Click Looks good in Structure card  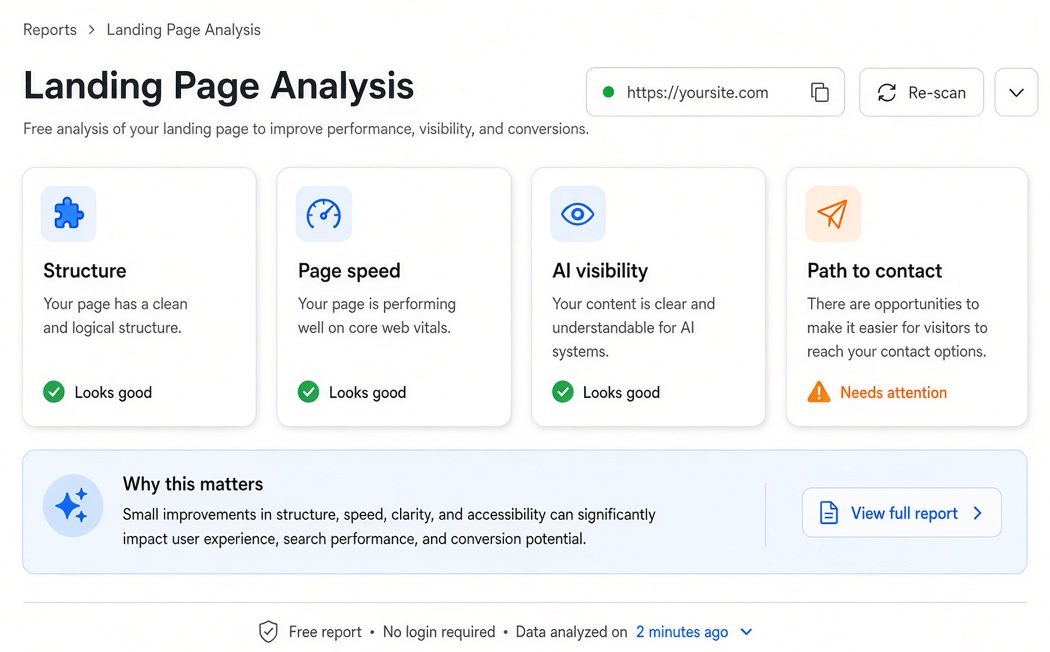pyautogui.click(x=113, y=392)
